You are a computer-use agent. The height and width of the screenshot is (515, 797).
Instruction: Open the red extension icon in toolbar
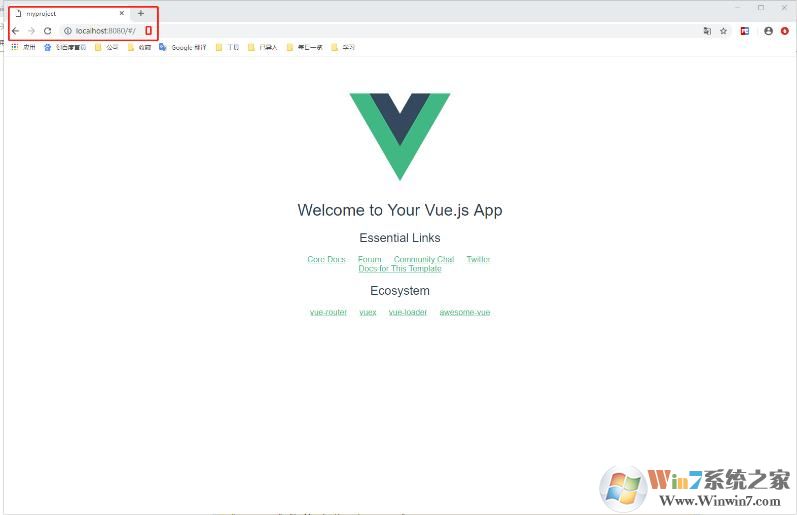tap(745, 31)
